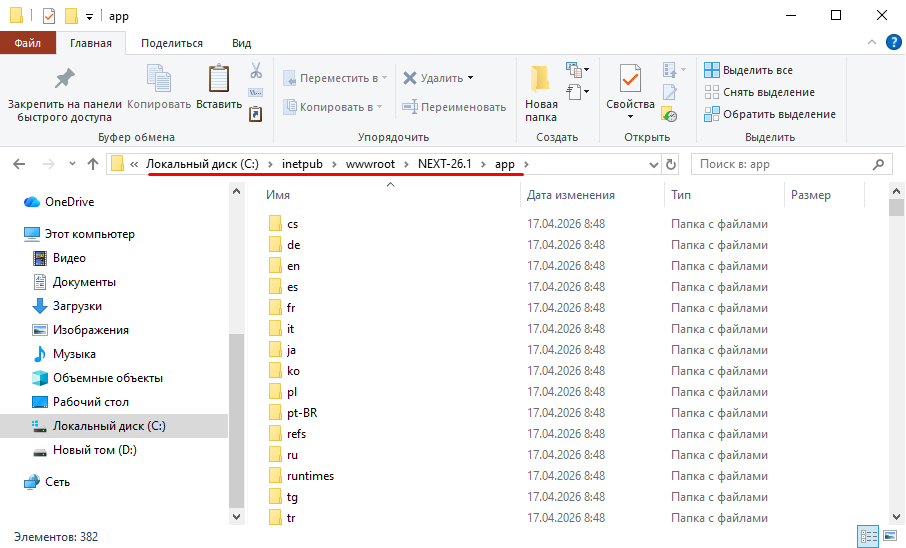The image size is (906, 548).
Task: Open Customize Quick Access Toolbar dropdown
Action: [x=90, y=17]
